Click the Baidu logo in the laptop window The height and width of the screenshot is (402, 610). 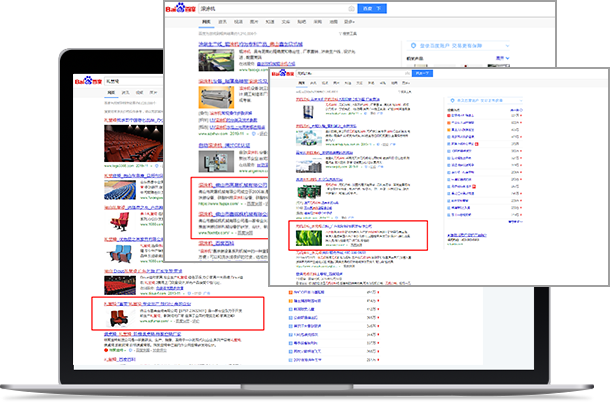coord(80,82)
